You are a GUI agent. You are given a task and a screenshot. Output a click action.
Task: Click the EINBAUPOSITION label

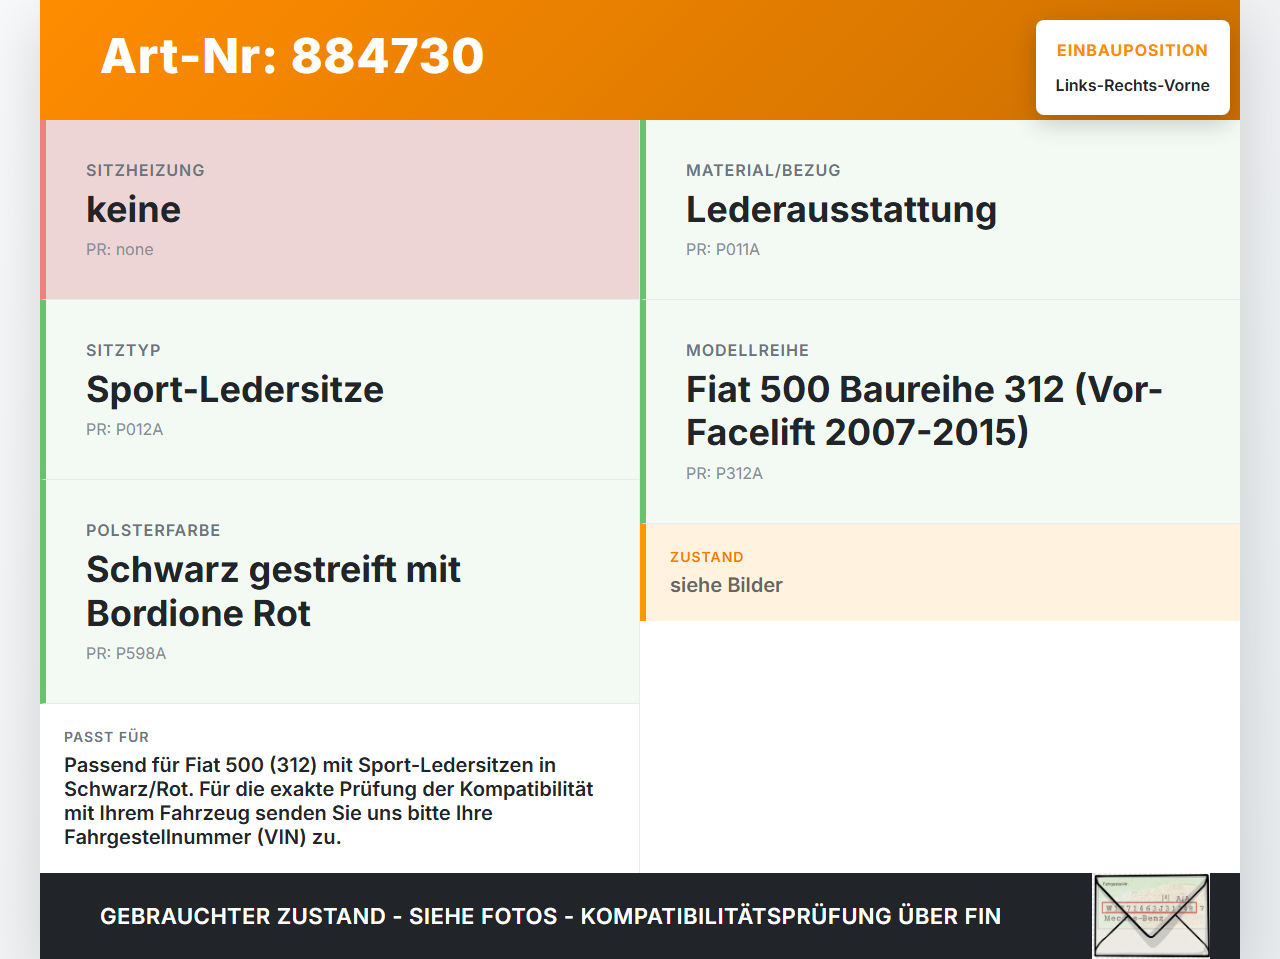point(1132,50)
